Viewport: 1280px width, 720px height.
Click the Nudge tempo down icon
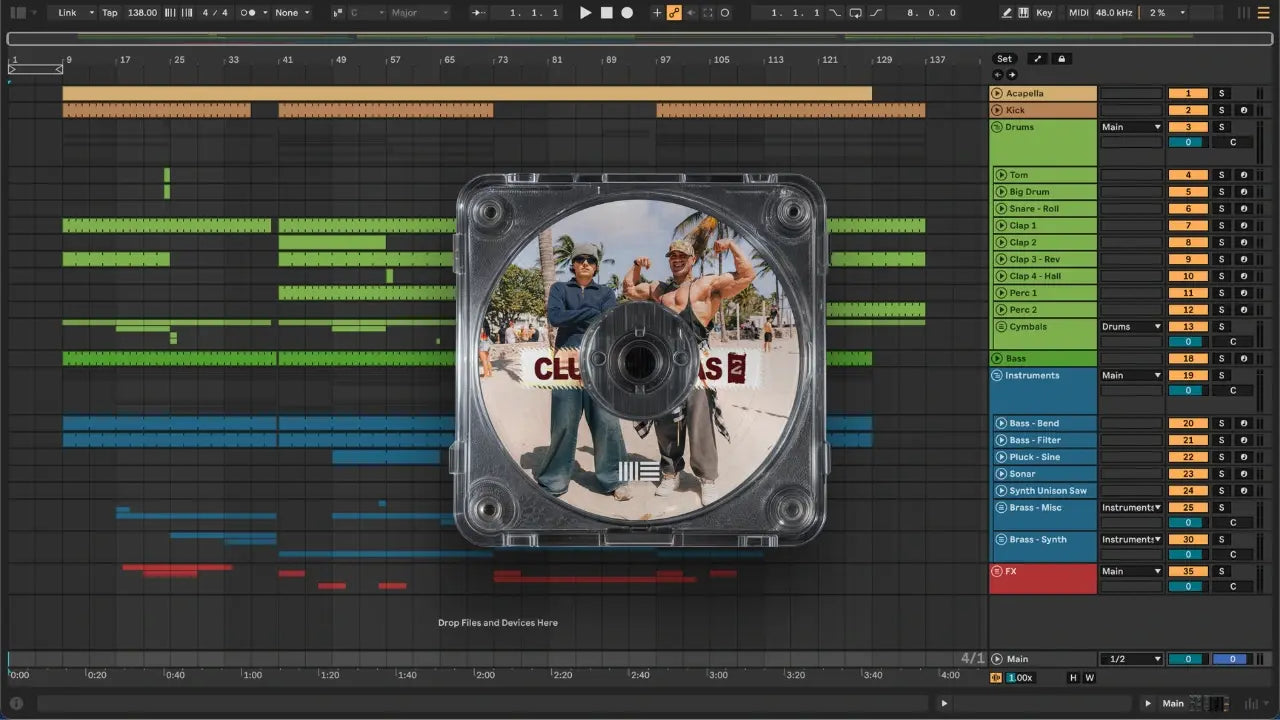click(169, 13)
